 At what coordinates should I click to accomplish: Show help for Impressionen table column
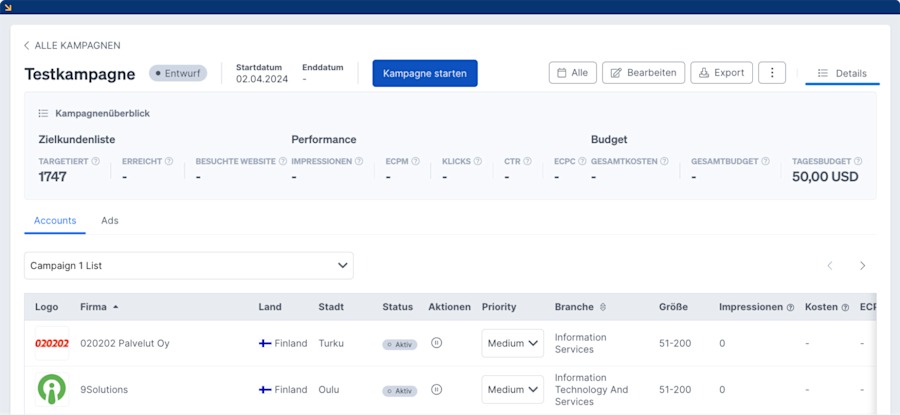790,308
